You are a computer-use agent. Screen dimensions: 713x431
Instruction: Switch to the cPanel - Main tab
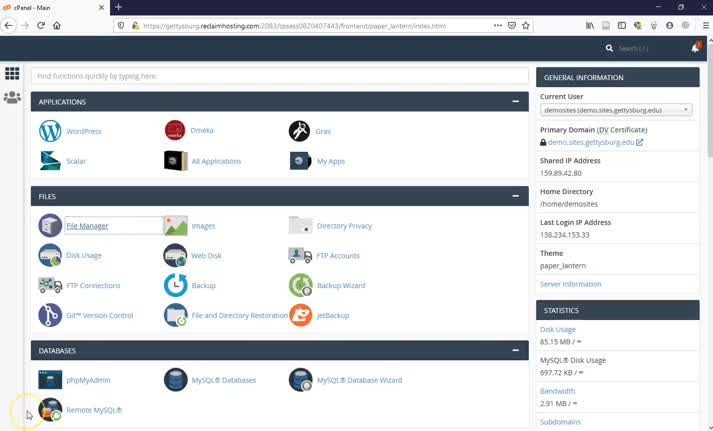click(54, 7)
